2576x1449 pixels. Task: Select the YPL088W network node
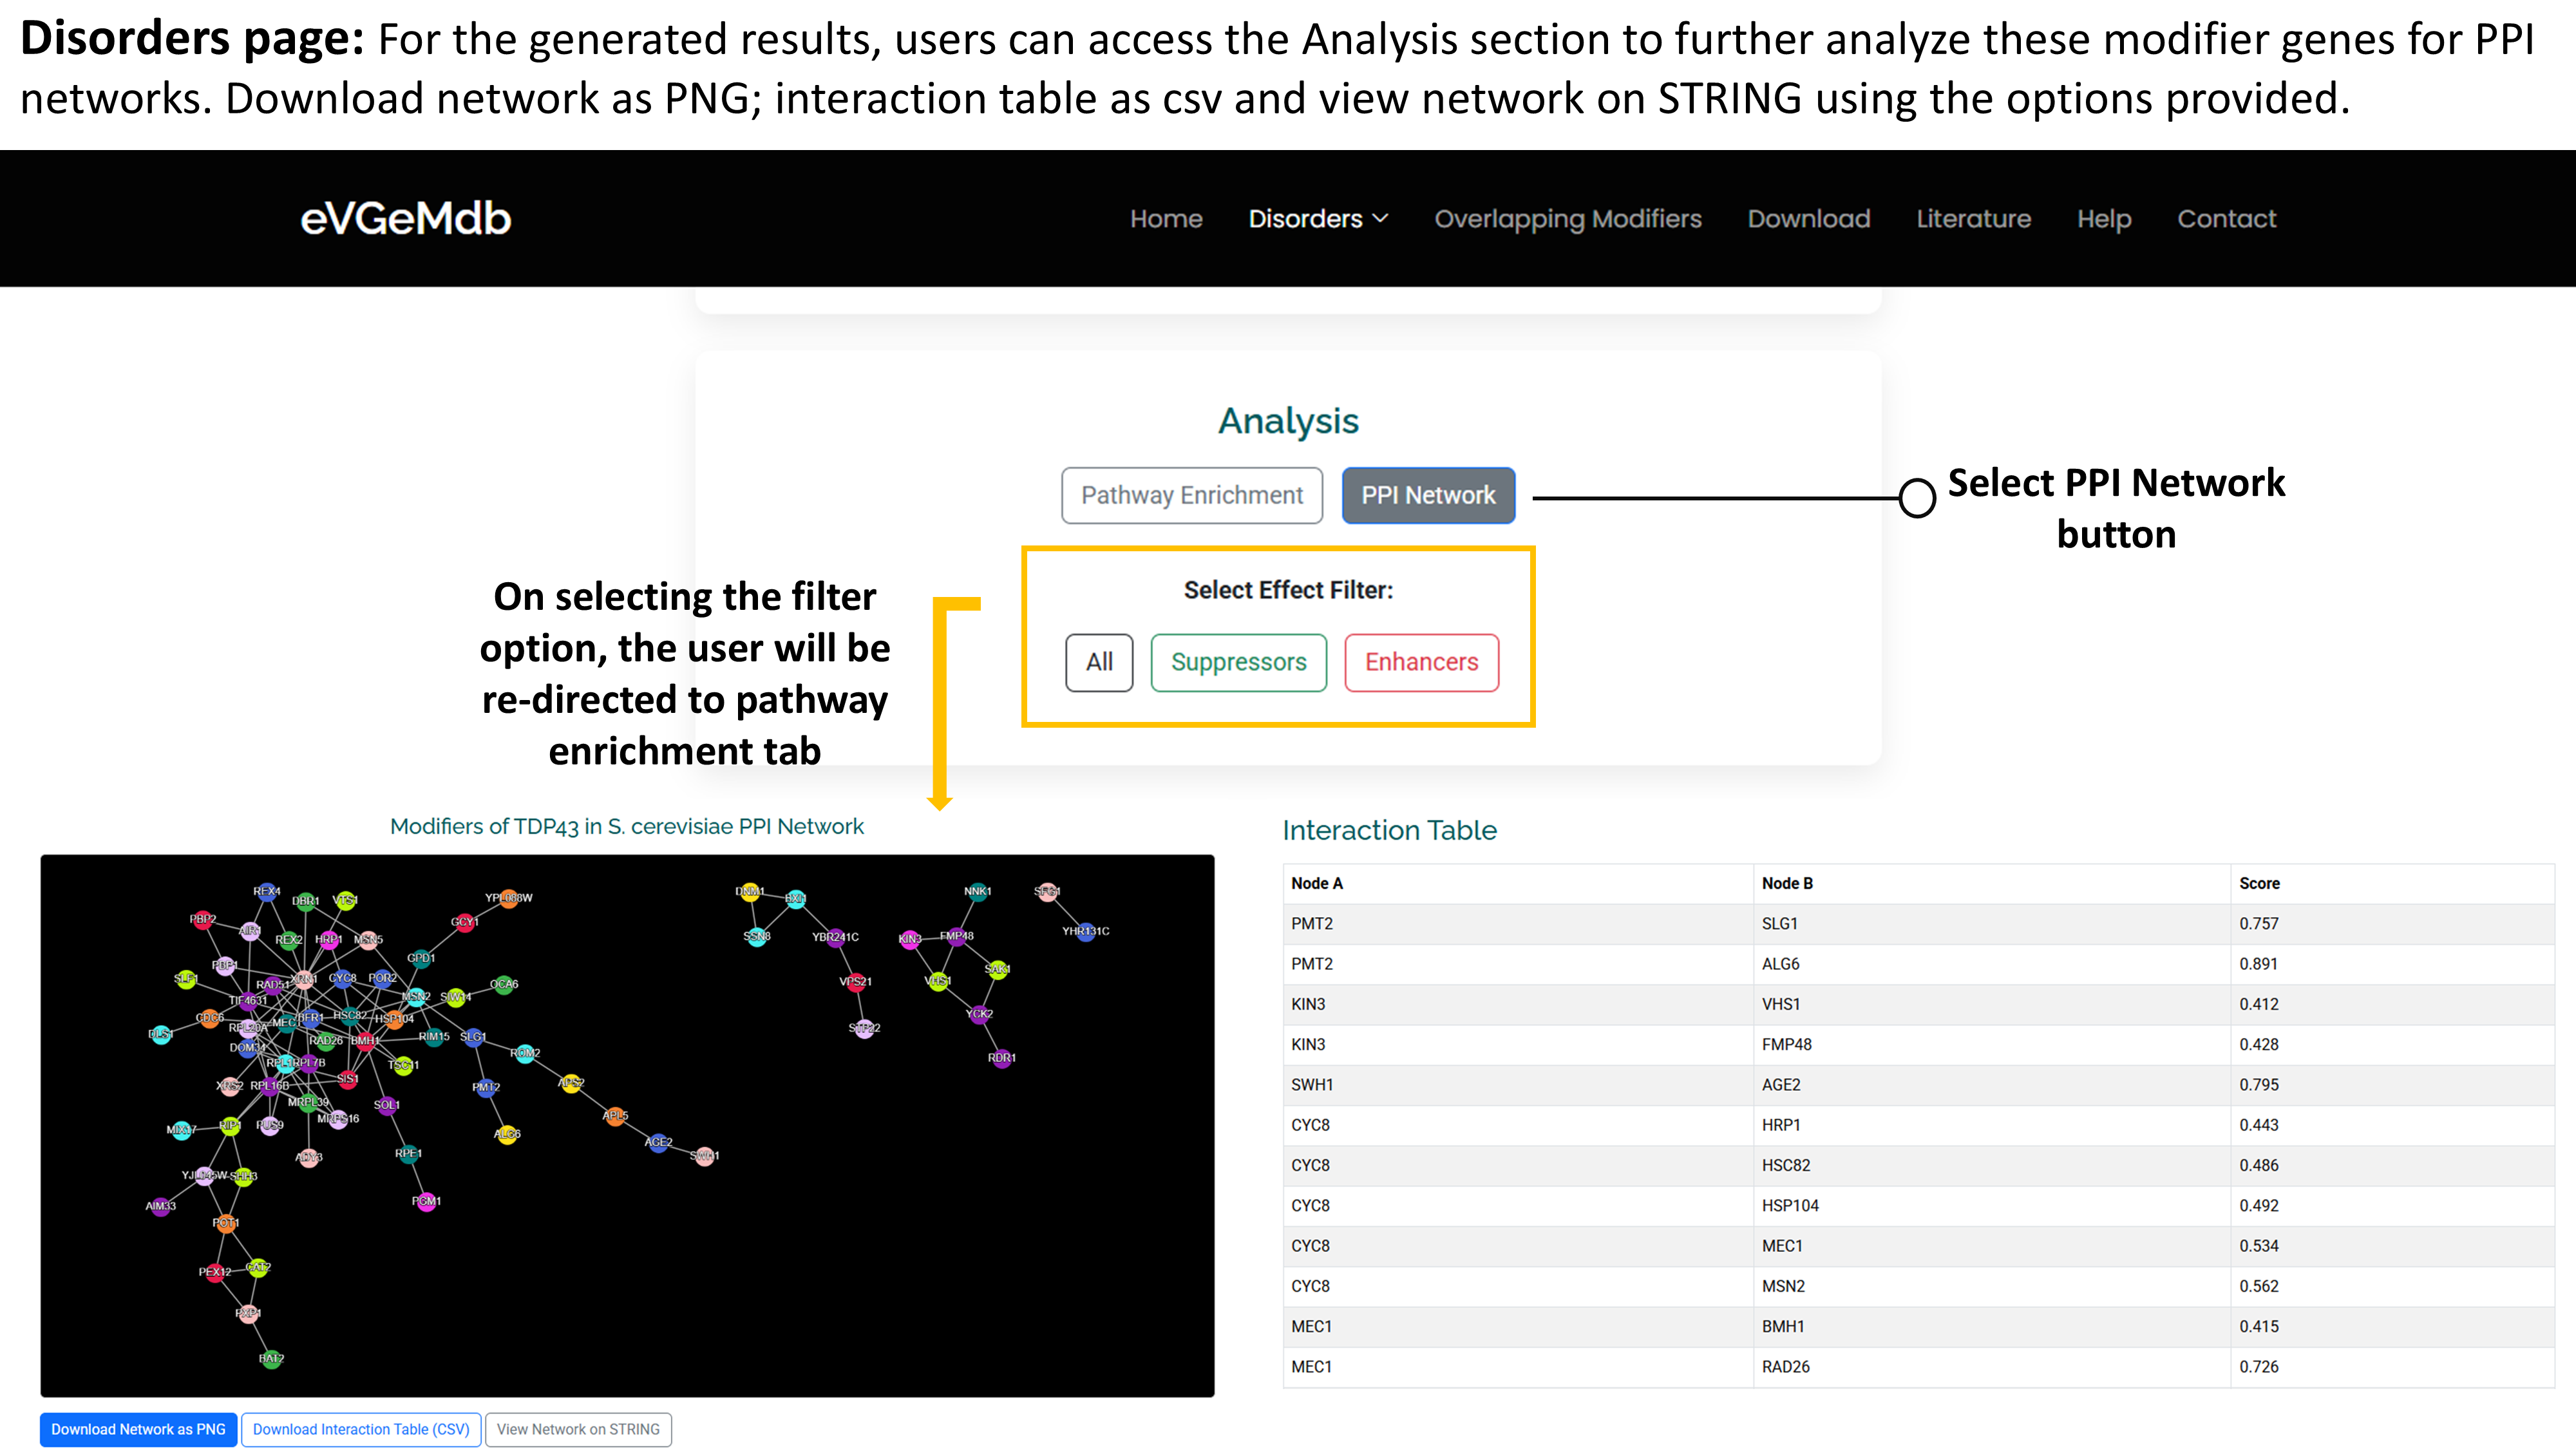coord(509,898)
